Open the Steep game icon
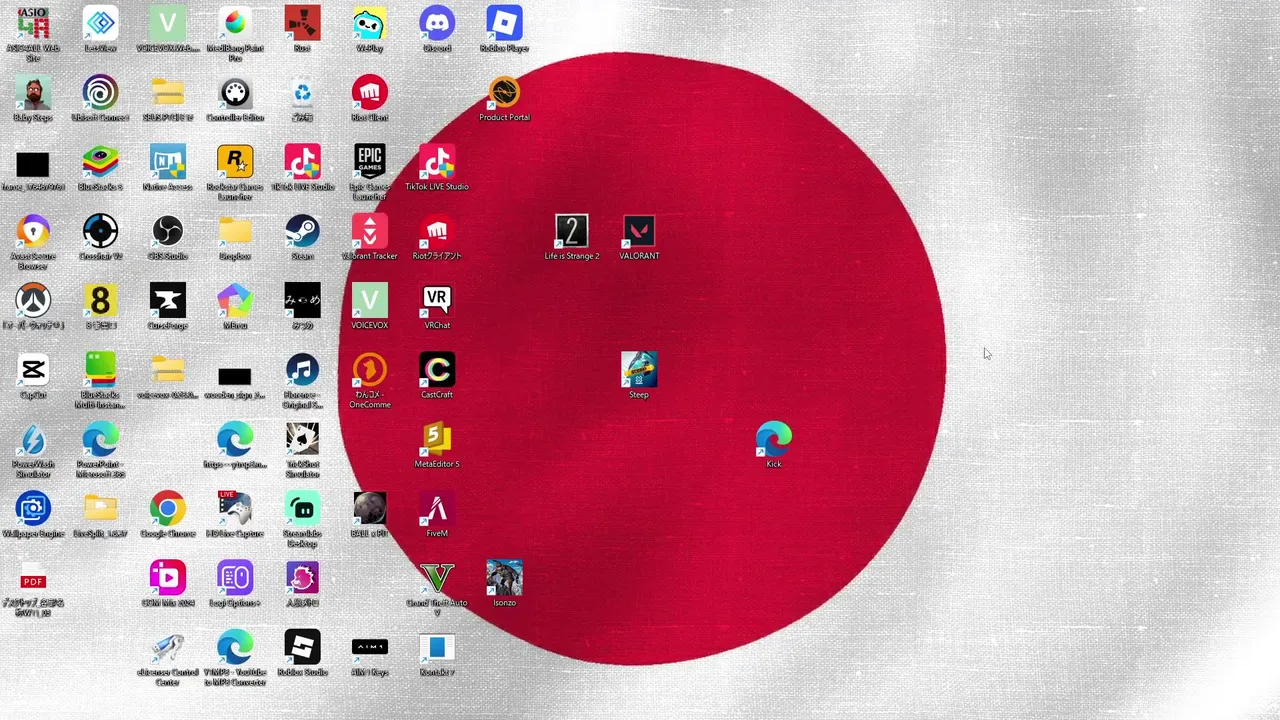This screenshot has width=1280, height=720. (x=639, y=370)
